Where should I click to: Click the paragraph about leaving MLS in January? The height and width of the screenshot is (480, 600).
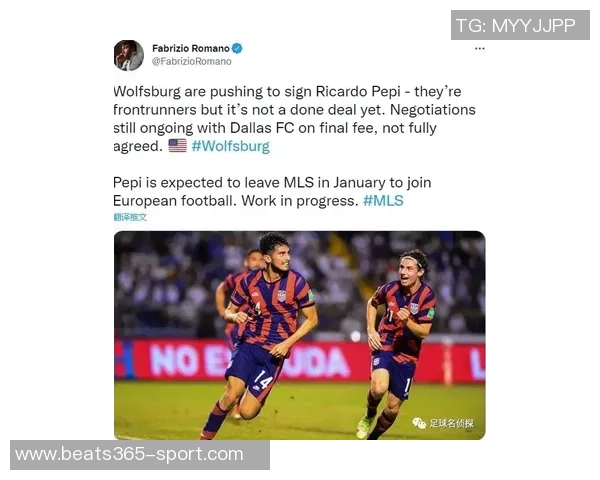point(272,192)
